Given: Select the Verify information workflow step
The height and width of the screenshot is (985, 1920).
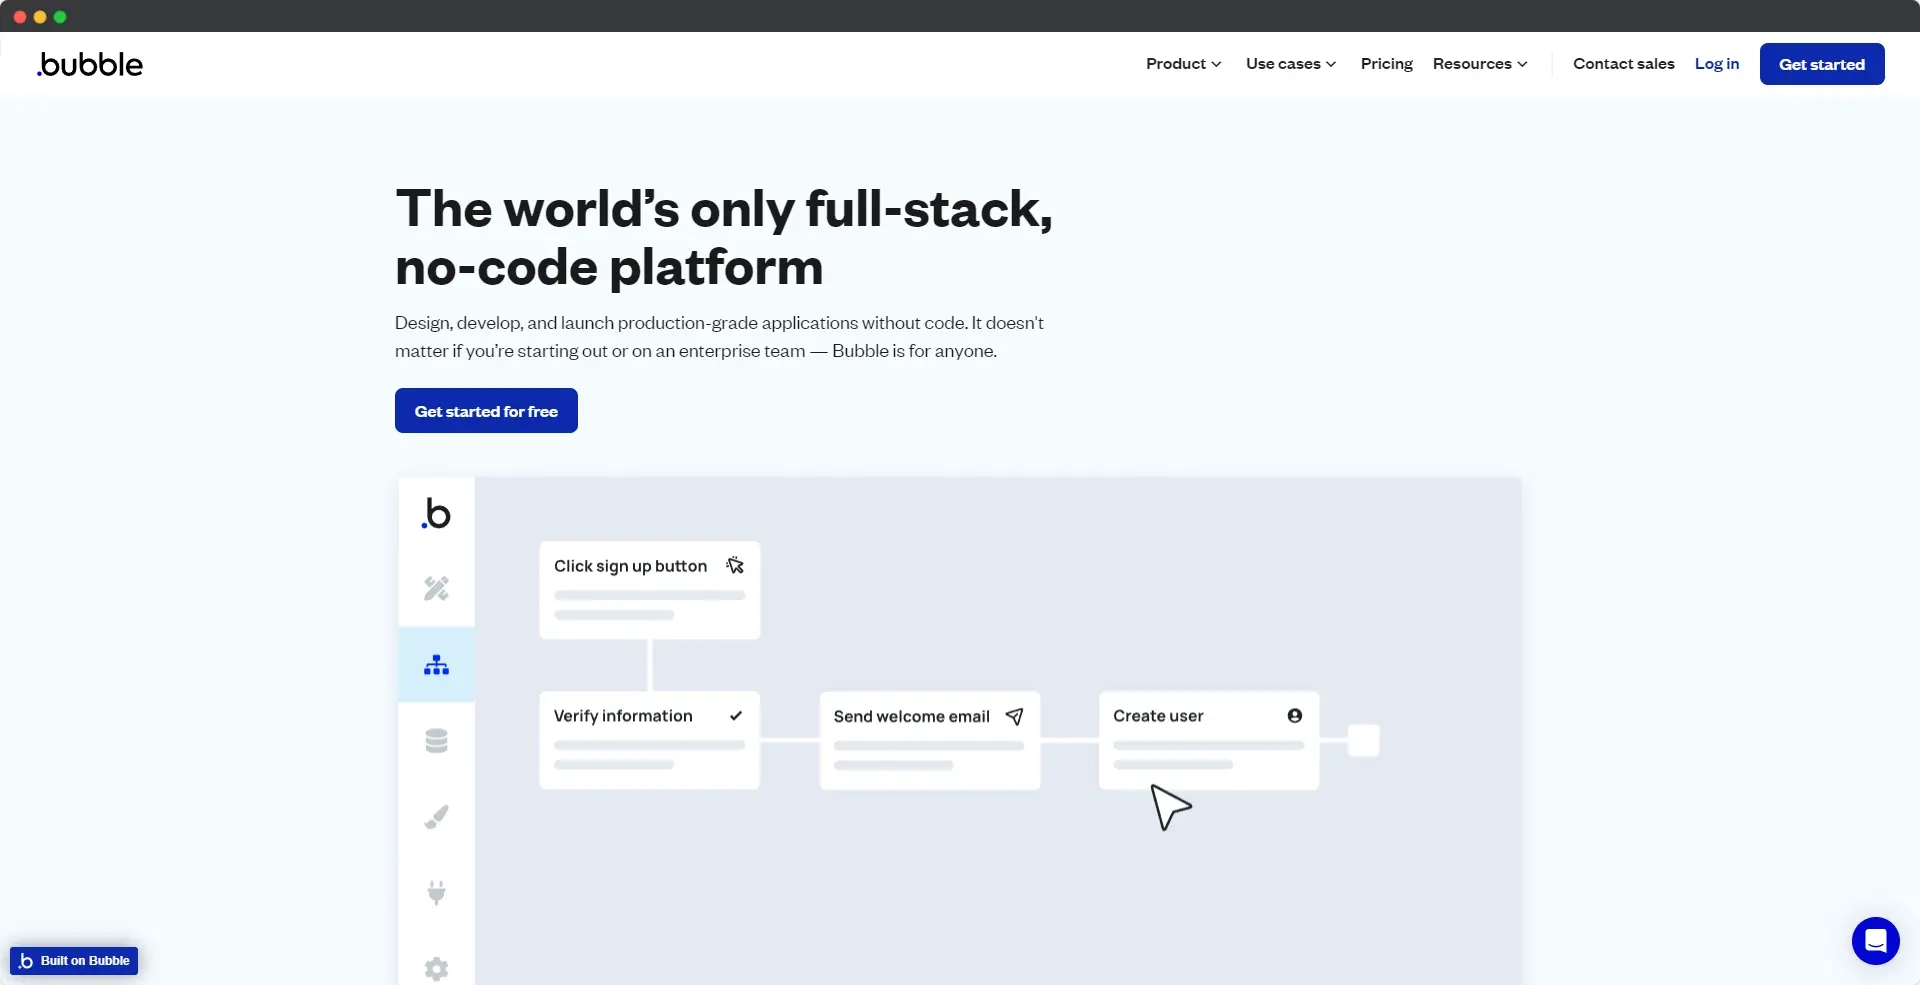Looking at the screenshot, I should tap(650, 740).
